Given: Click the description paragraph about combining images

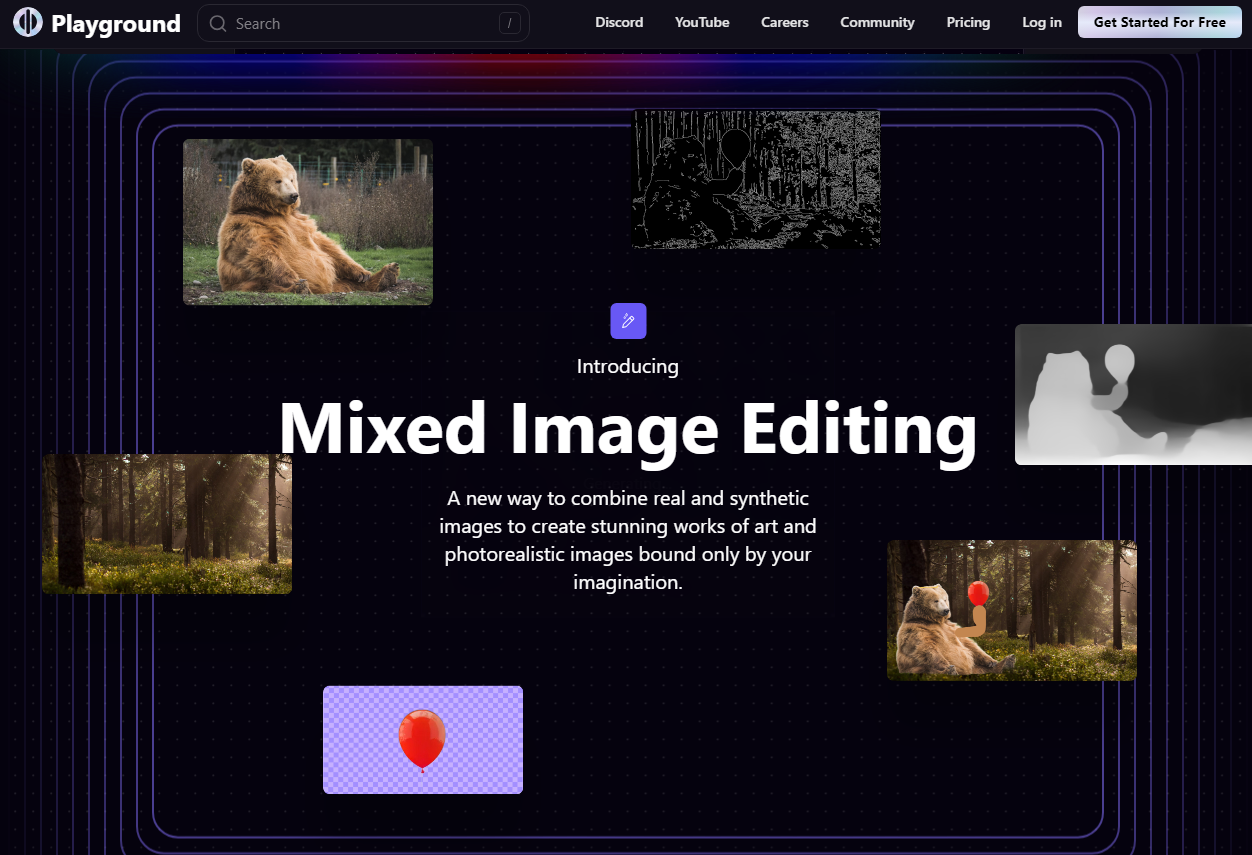Looking at the screenshot, I should [628, 539].
